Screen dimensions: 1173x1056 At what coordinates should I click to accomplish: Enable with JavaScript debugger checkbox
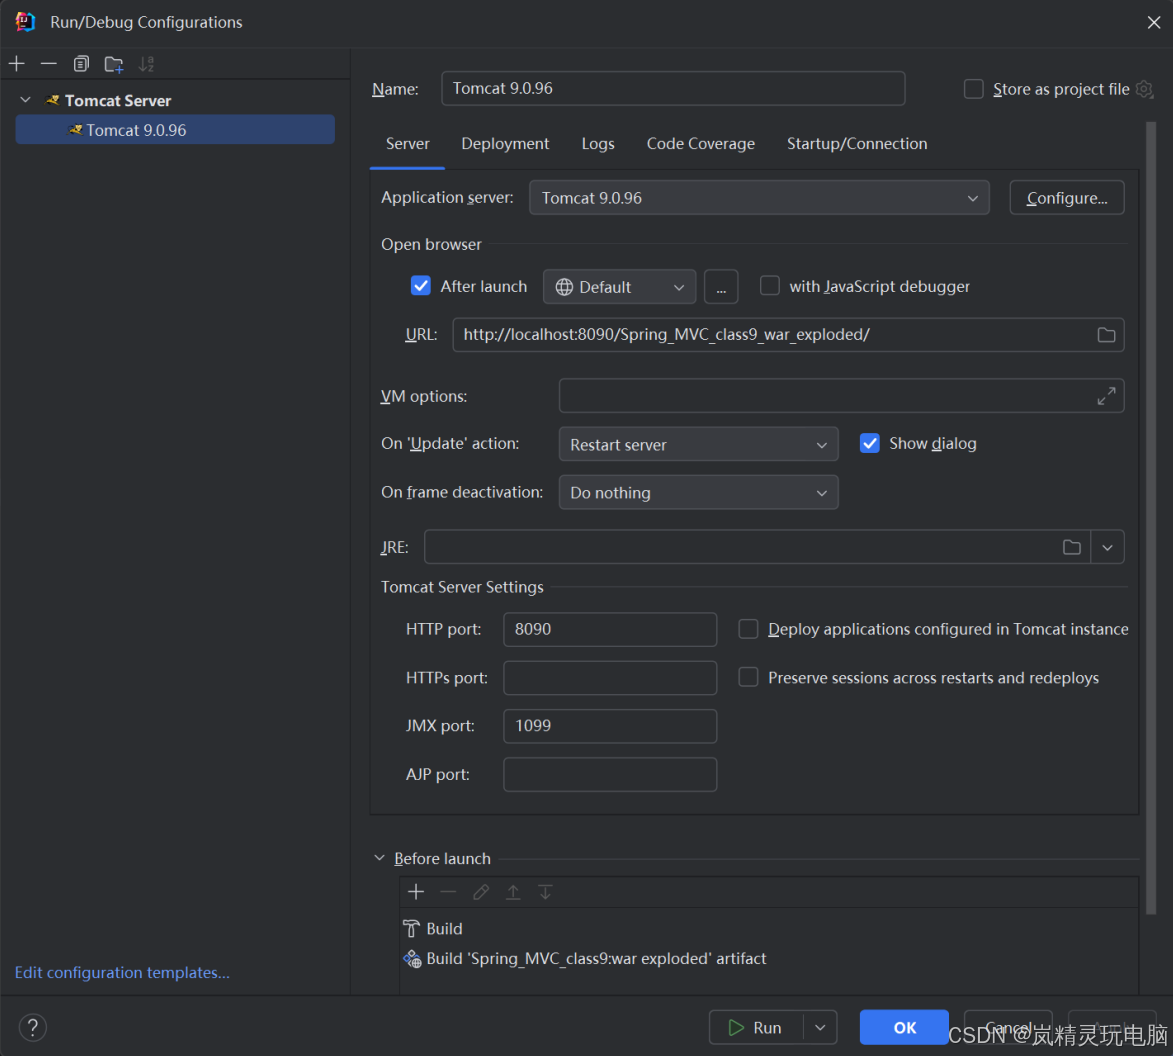[770, 286]
